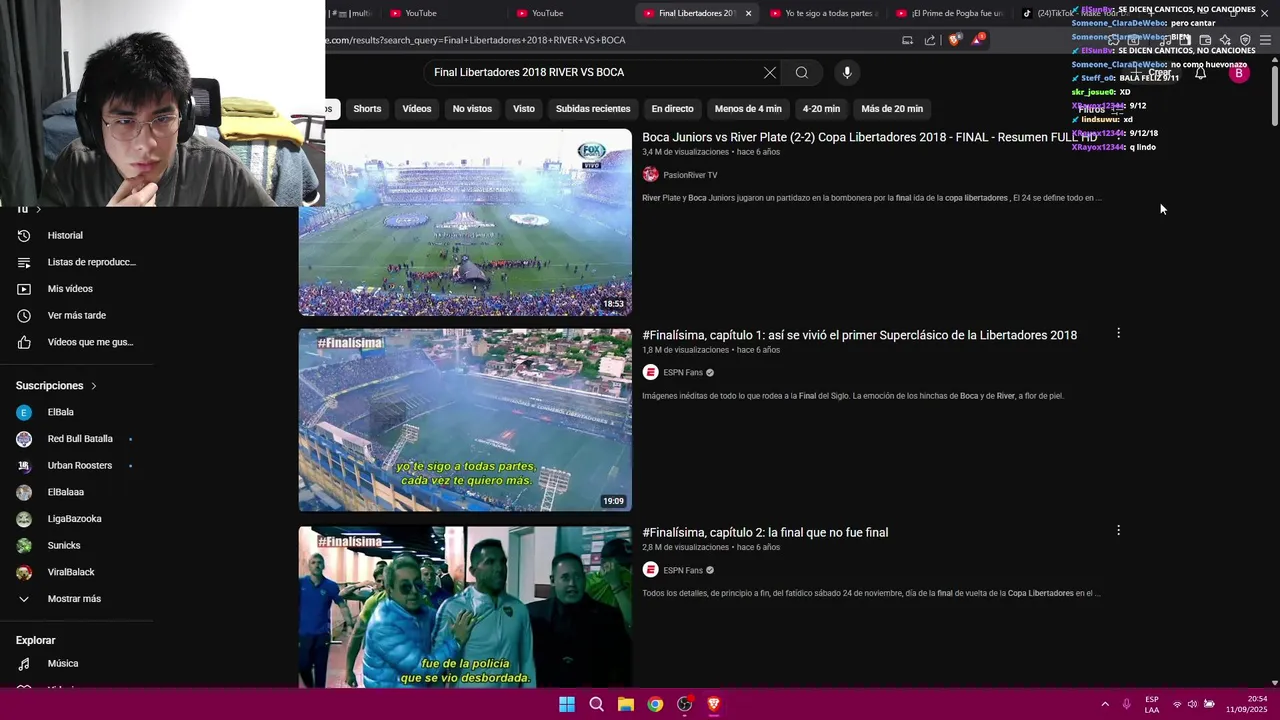
Task: Select the 4-20 min filter chip
Action: tap(821, 108)
